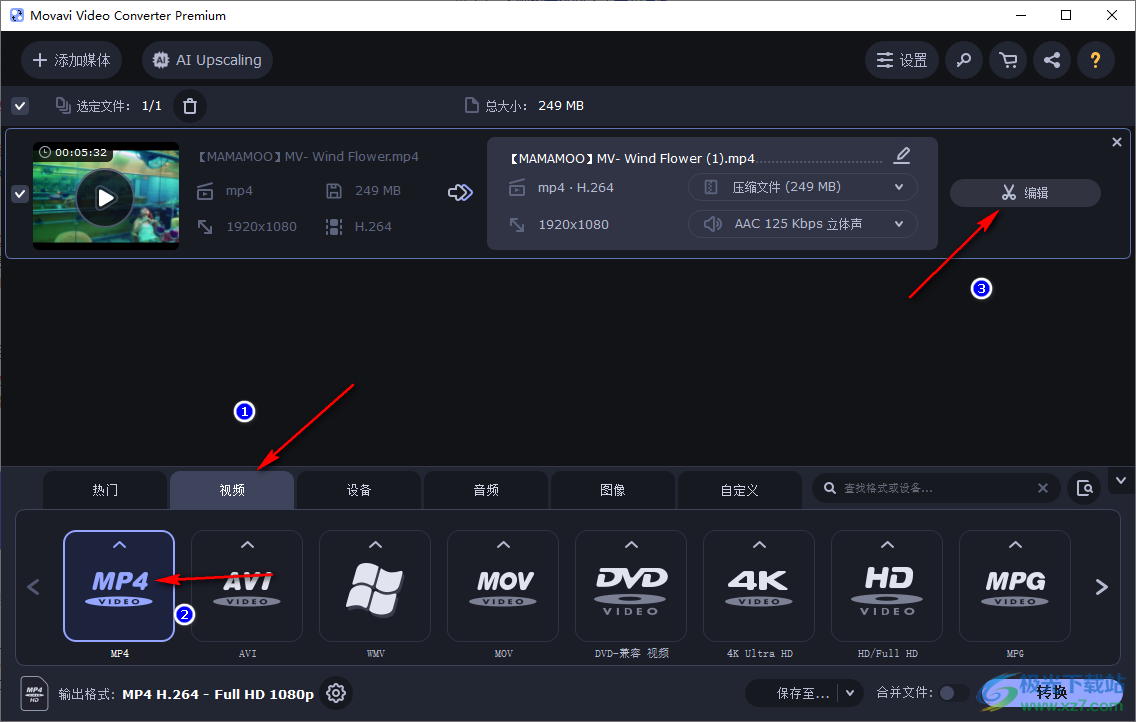1136x722 pixels.
Task: Expand presets chevron above AVI
Action: (x=247, y=545)
